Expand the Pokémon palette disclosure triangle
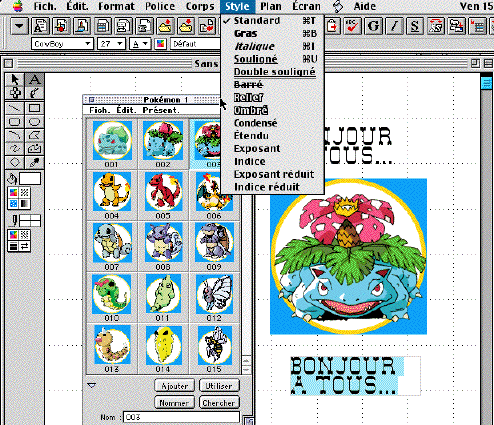The width and height of the screenshot is (494, 425). coord(91,385)
